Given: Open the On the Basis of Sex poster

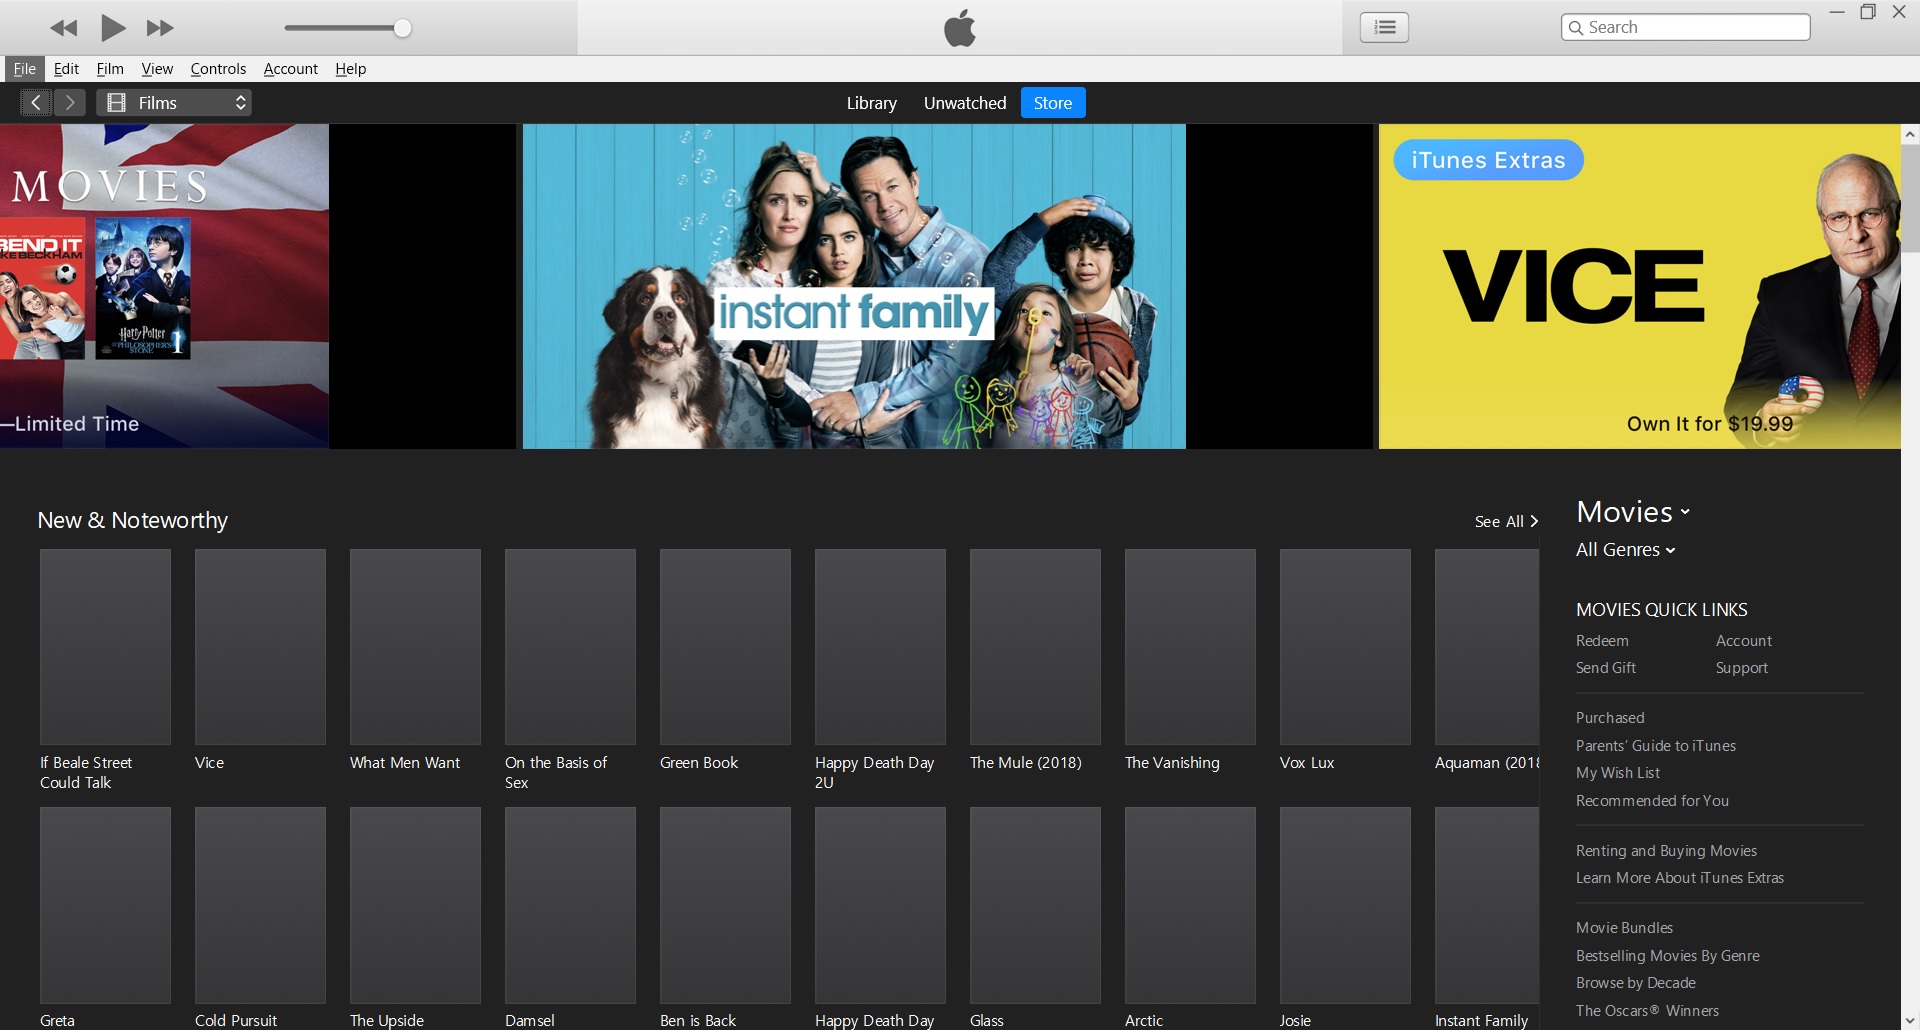Looking at the screenshot, I should [x=570, y=647].
